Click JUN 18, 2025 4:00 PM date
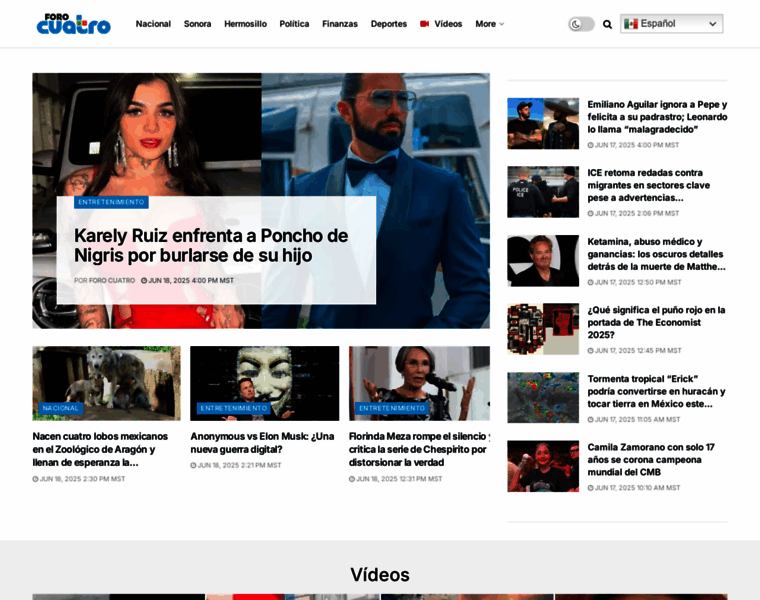This screenshot has width=760, height=600. click(x=188, y=281)
